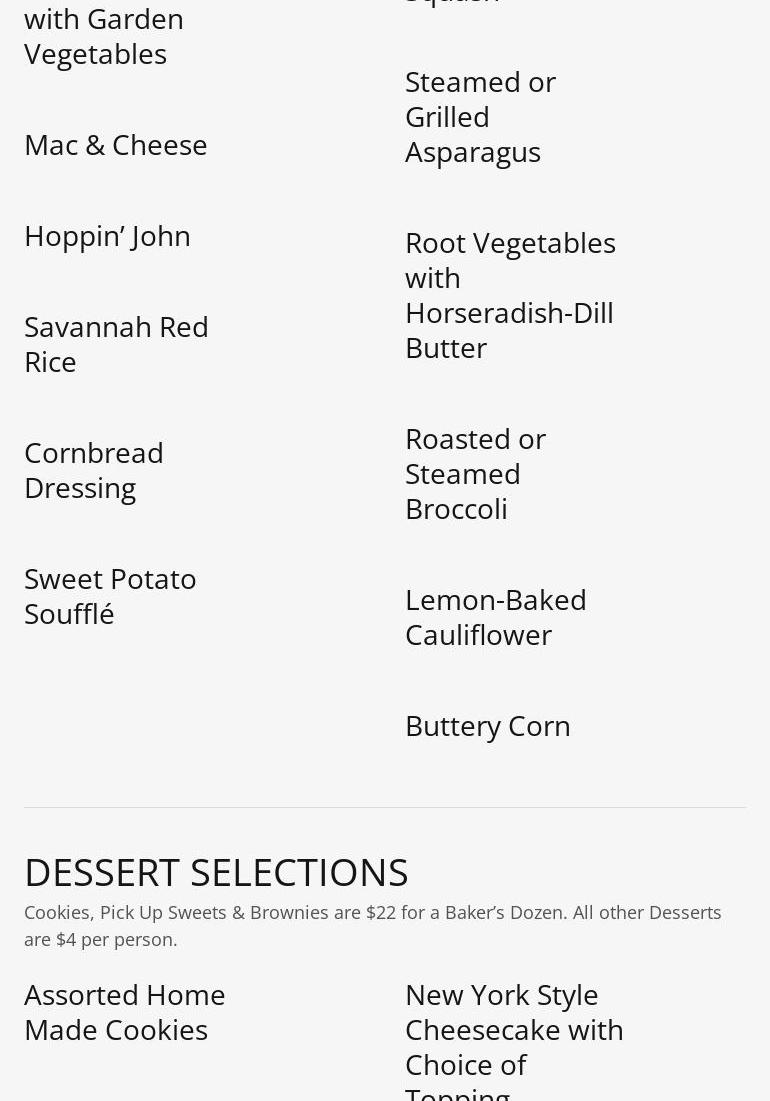Click the Buttery Corn item
The height and width of the screenshot is (1101, 770).
[x=488, y=727]
